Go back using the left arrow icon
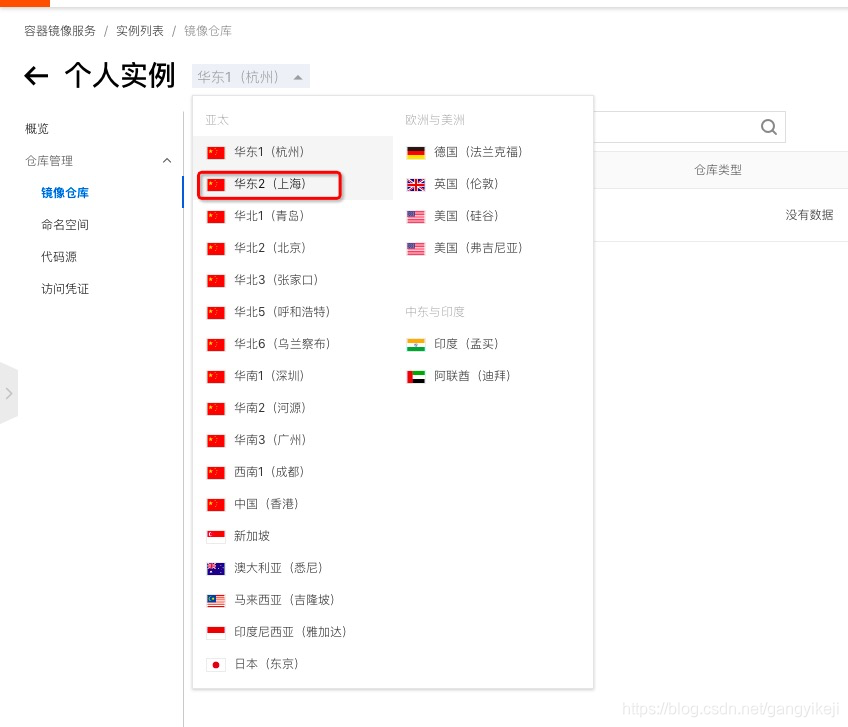Image resolution: width=848 pixels, height=727 pixels. [x=36, y=76]
